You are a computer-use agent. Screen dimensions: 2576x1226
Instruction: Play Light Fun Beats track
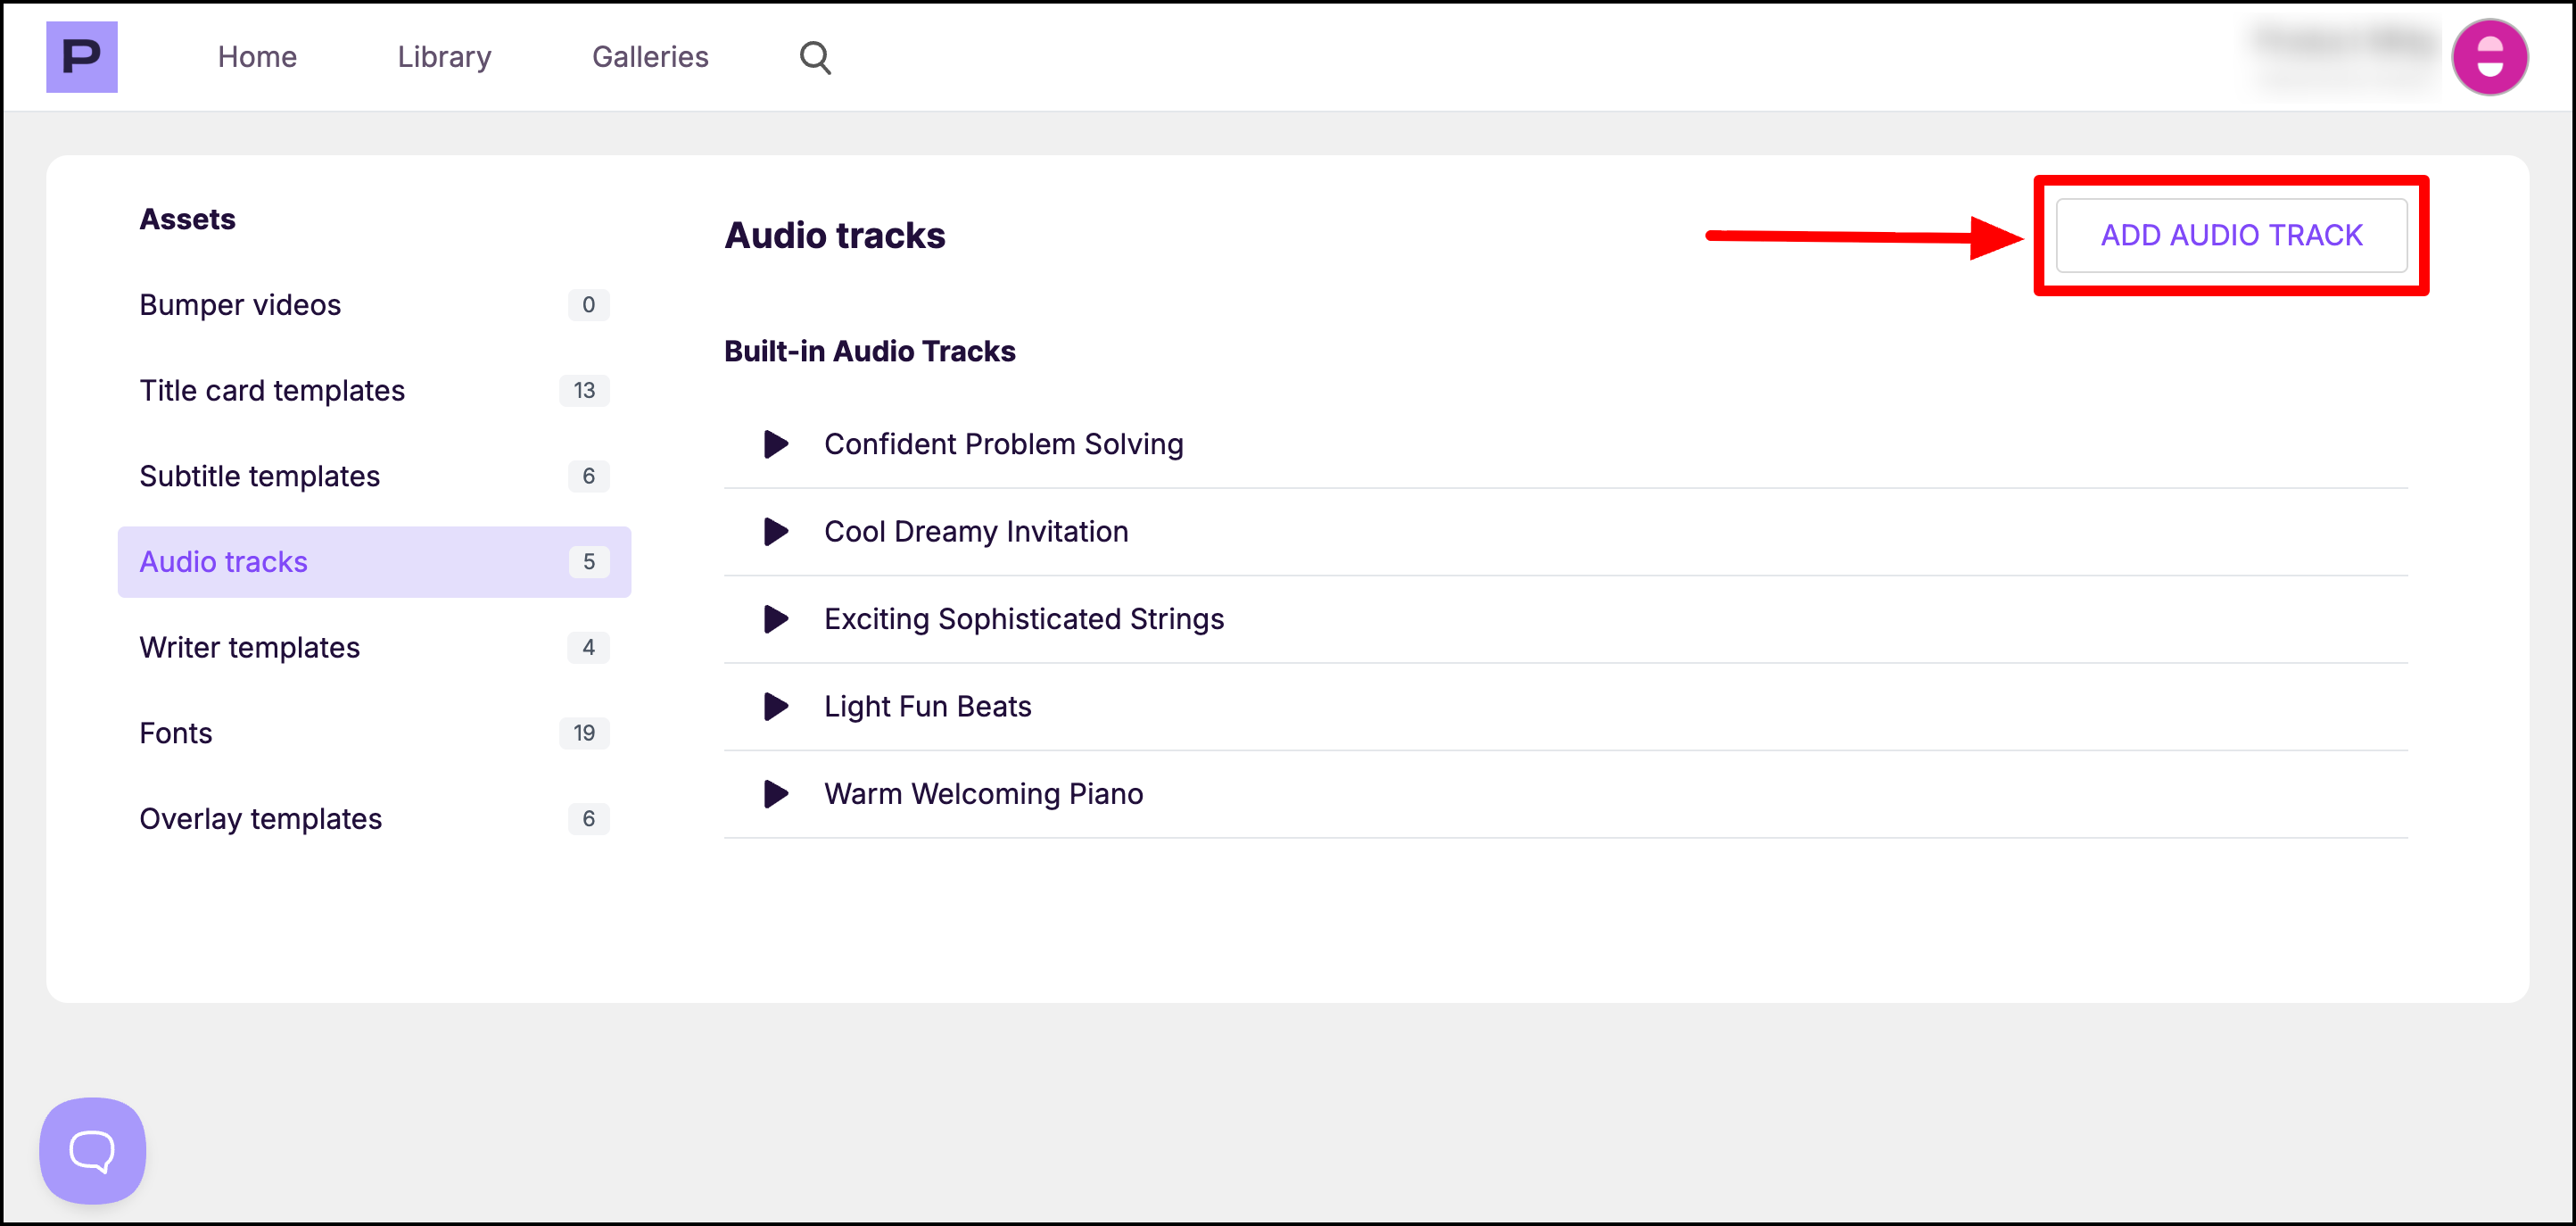(775, 706)
